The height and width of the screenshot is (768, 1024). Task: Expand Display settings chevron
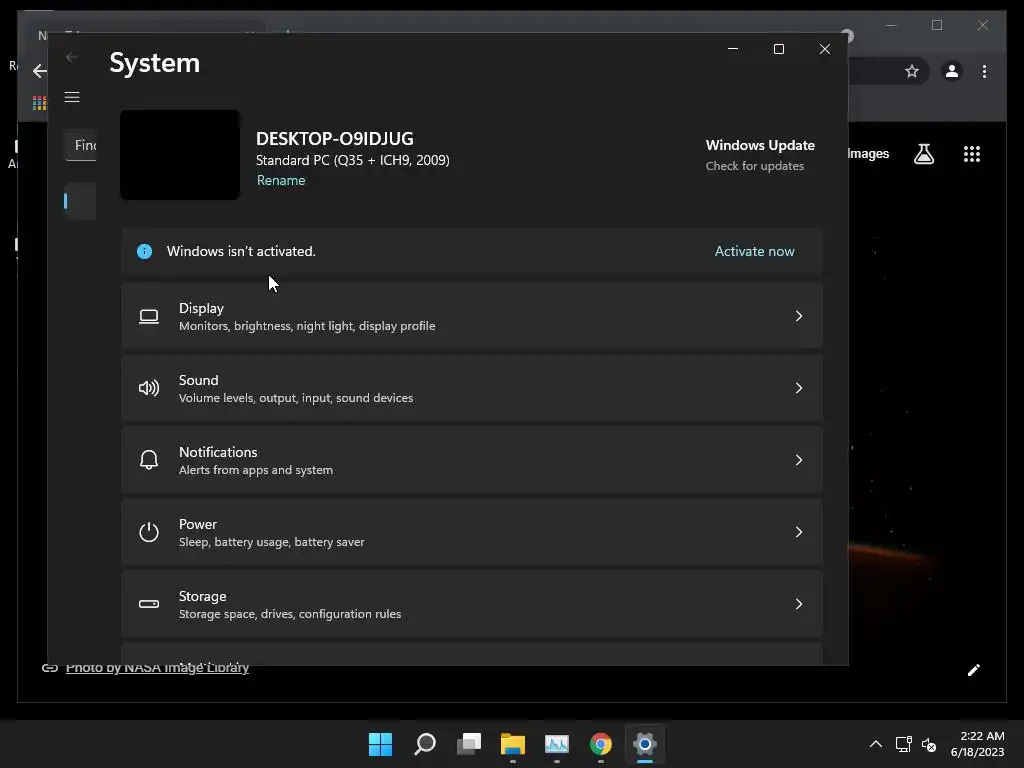click(799, 316)
